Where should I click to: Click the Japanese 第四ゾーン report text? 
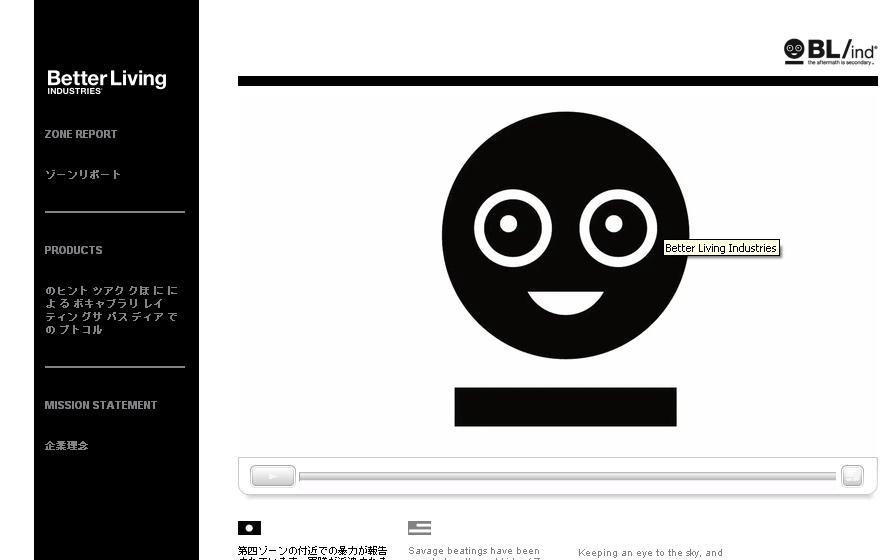click(312, 553)
